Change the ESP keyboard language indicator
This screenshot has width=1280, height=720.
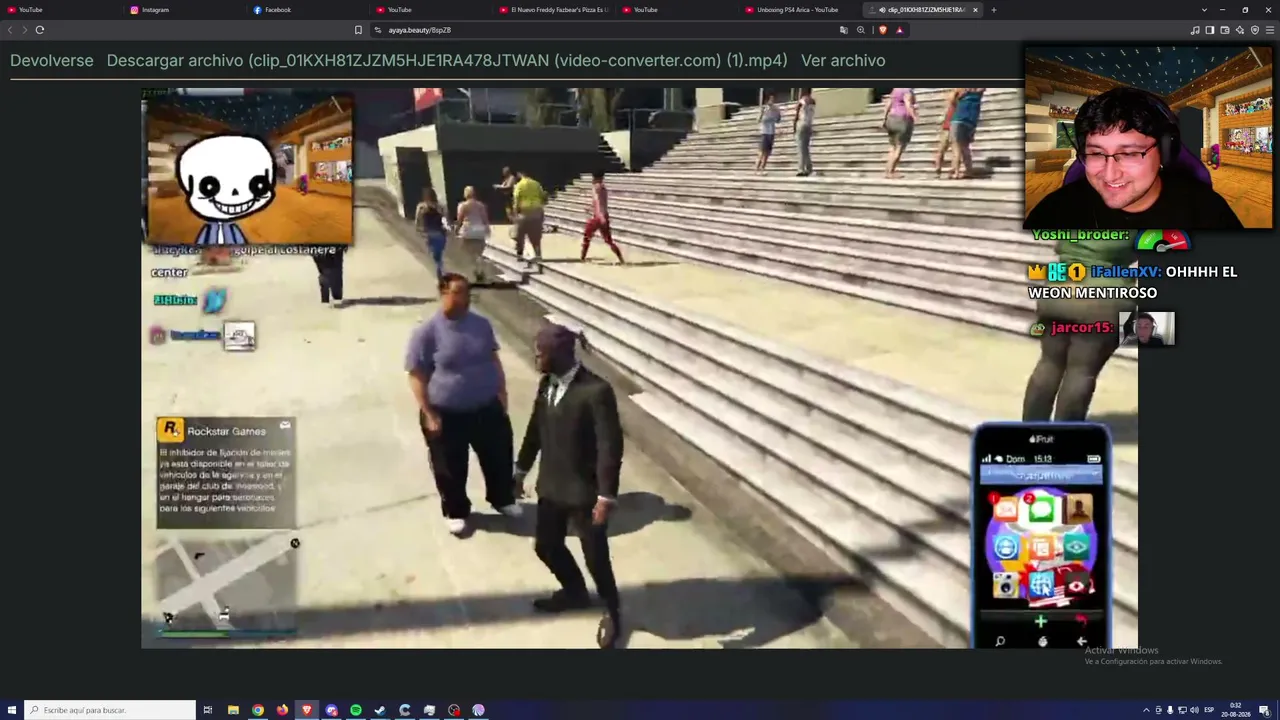pyautogui.click(x=1209, y=710)
